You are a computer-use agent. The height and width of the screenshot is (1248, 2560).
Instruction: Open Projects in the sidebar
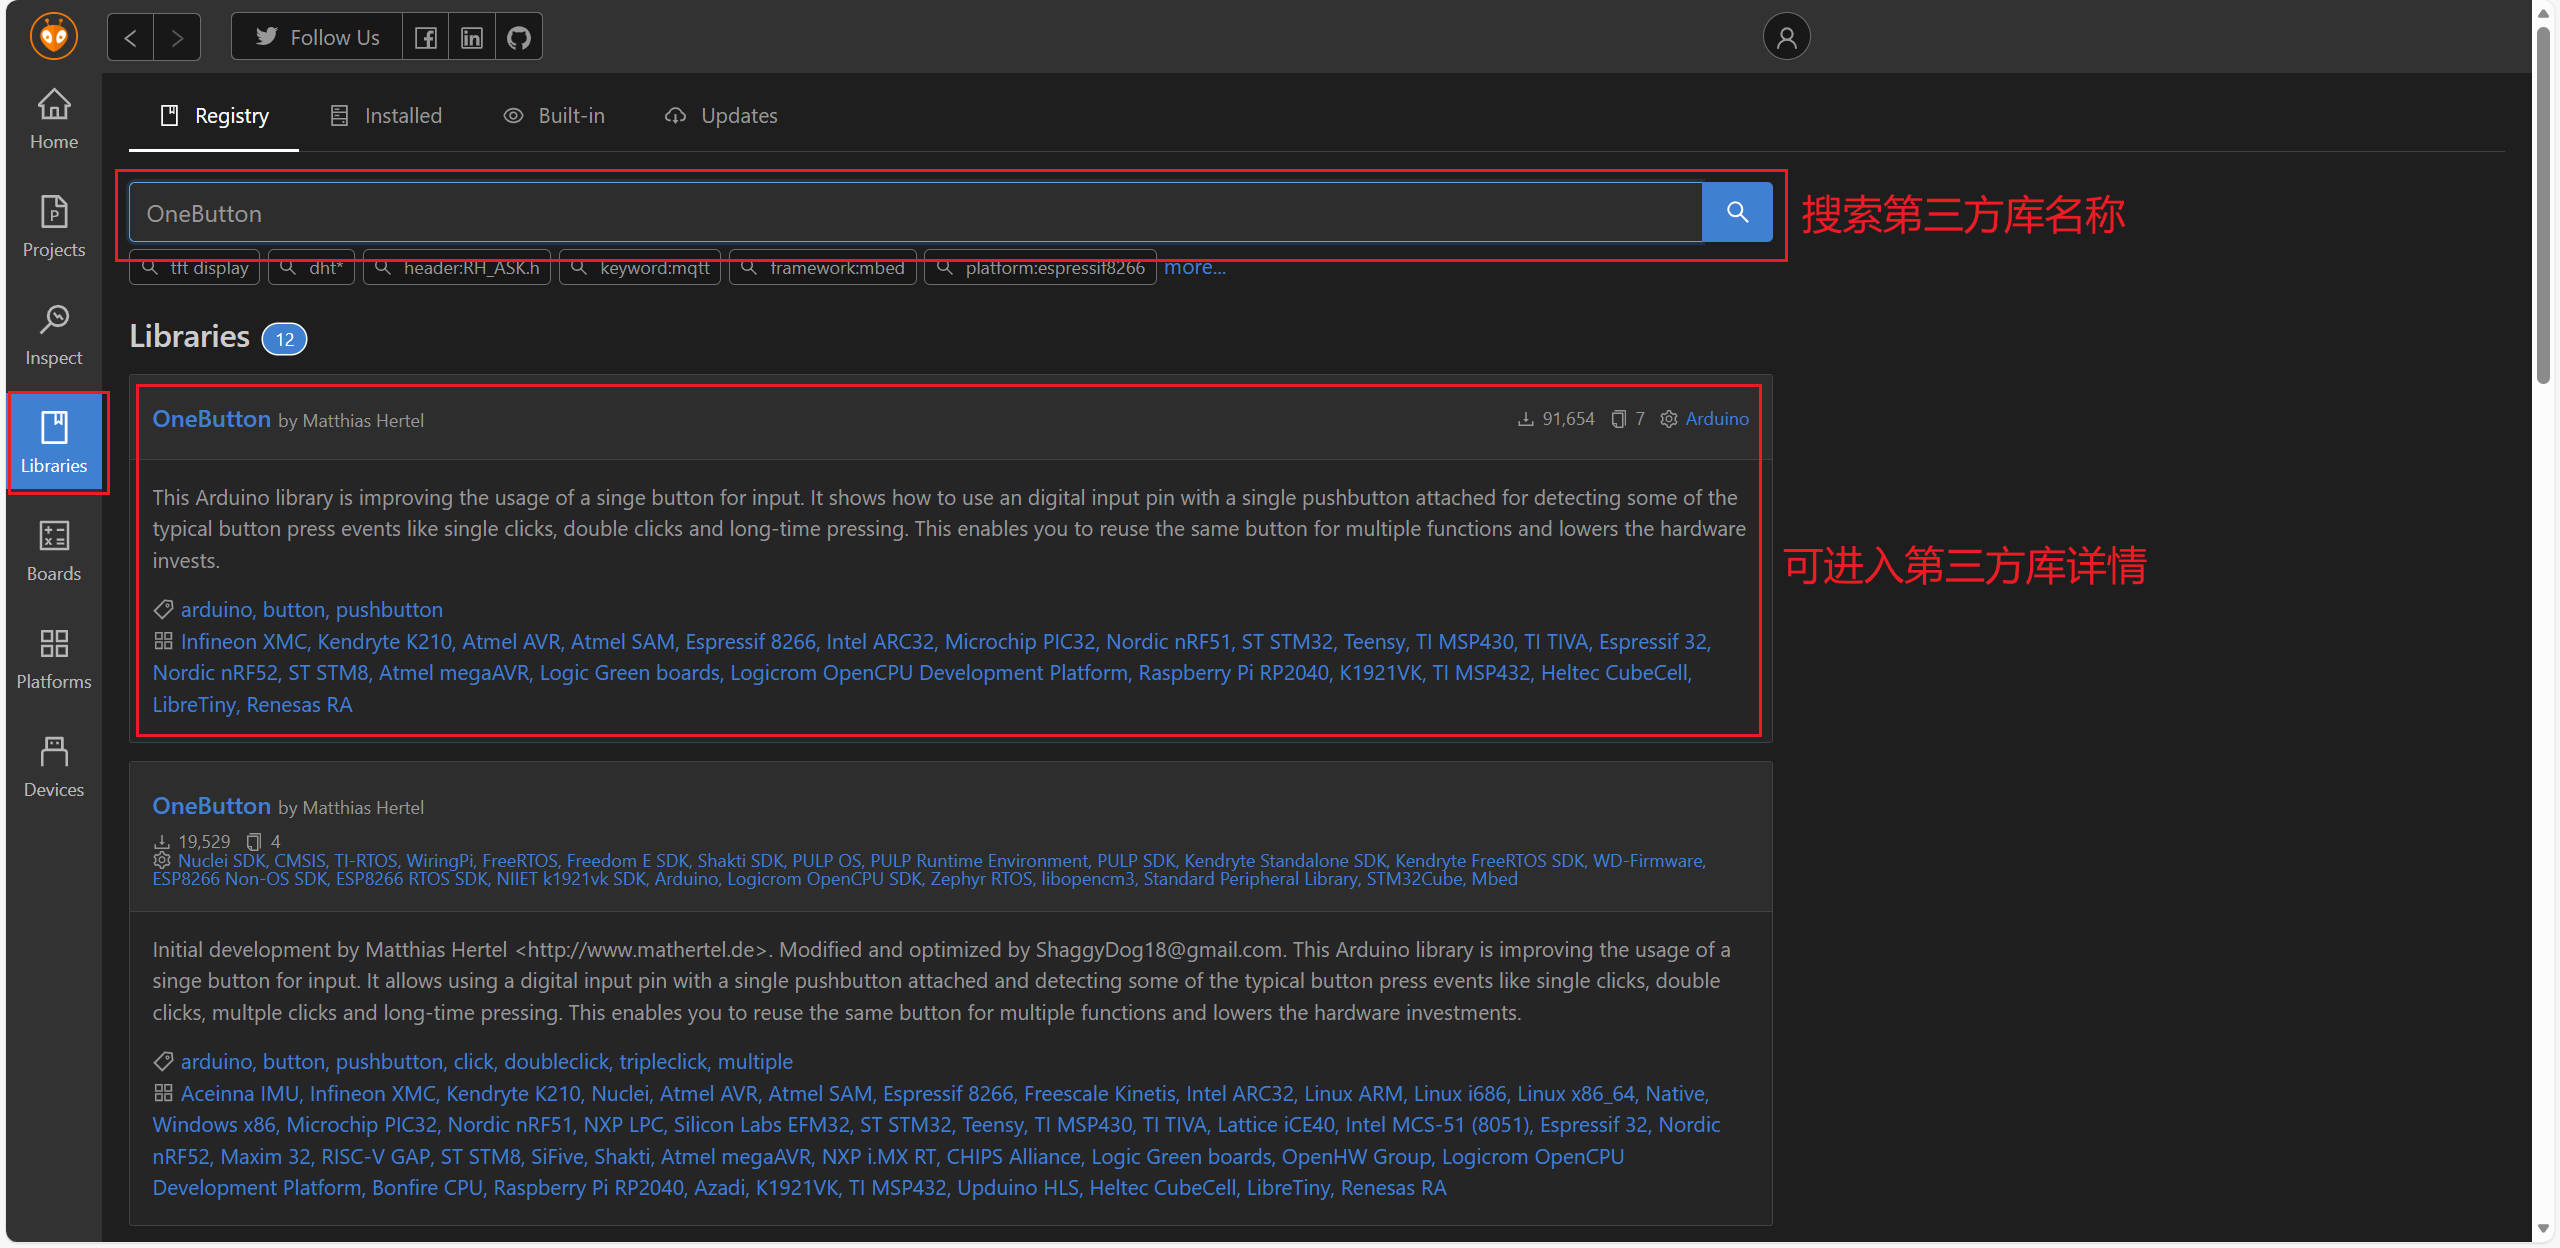point(54,226)
